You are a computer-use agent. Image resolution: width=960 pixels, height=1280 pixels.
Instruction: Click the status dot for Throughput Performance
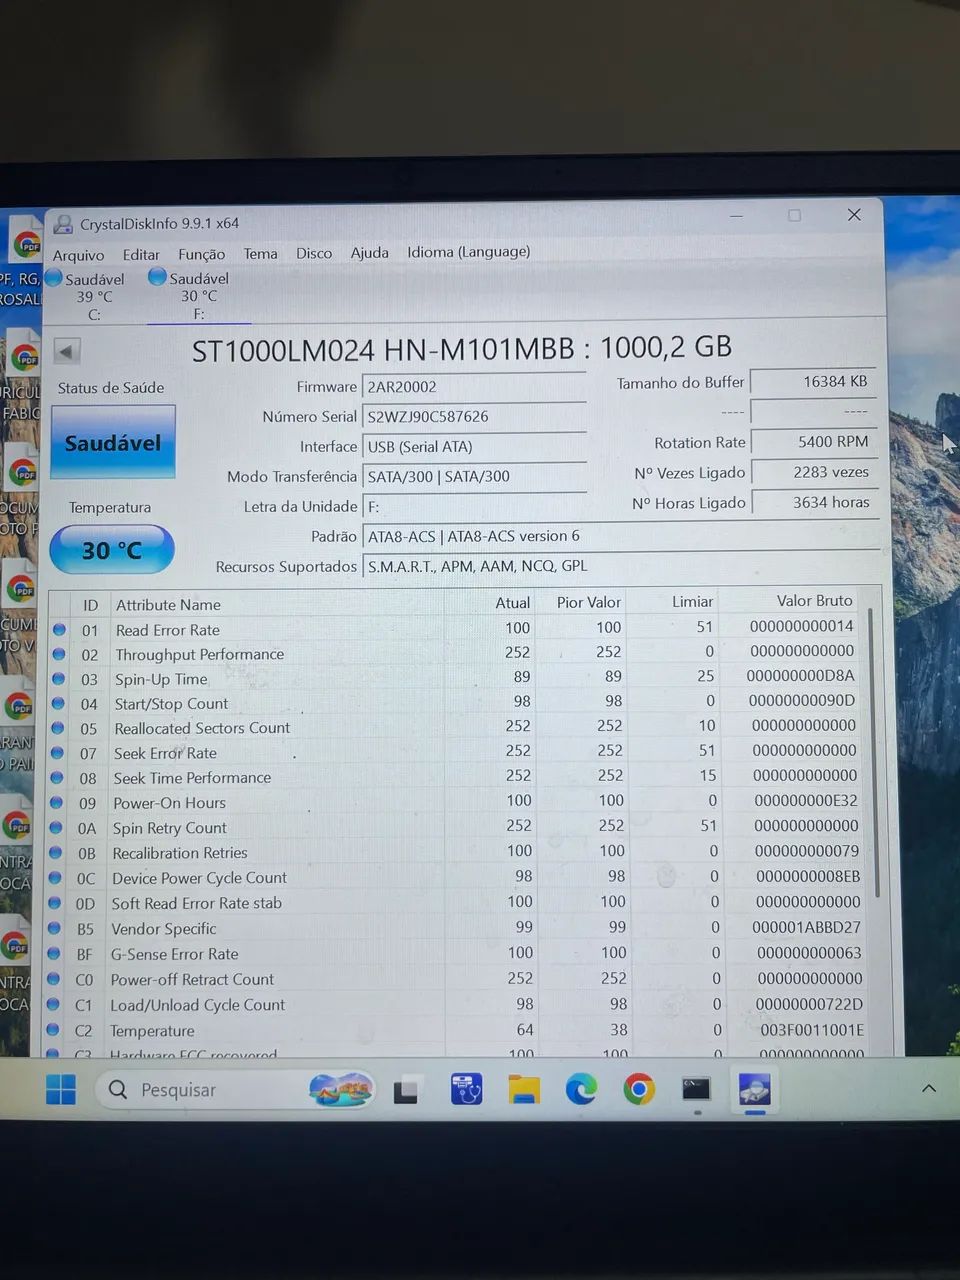59,654
